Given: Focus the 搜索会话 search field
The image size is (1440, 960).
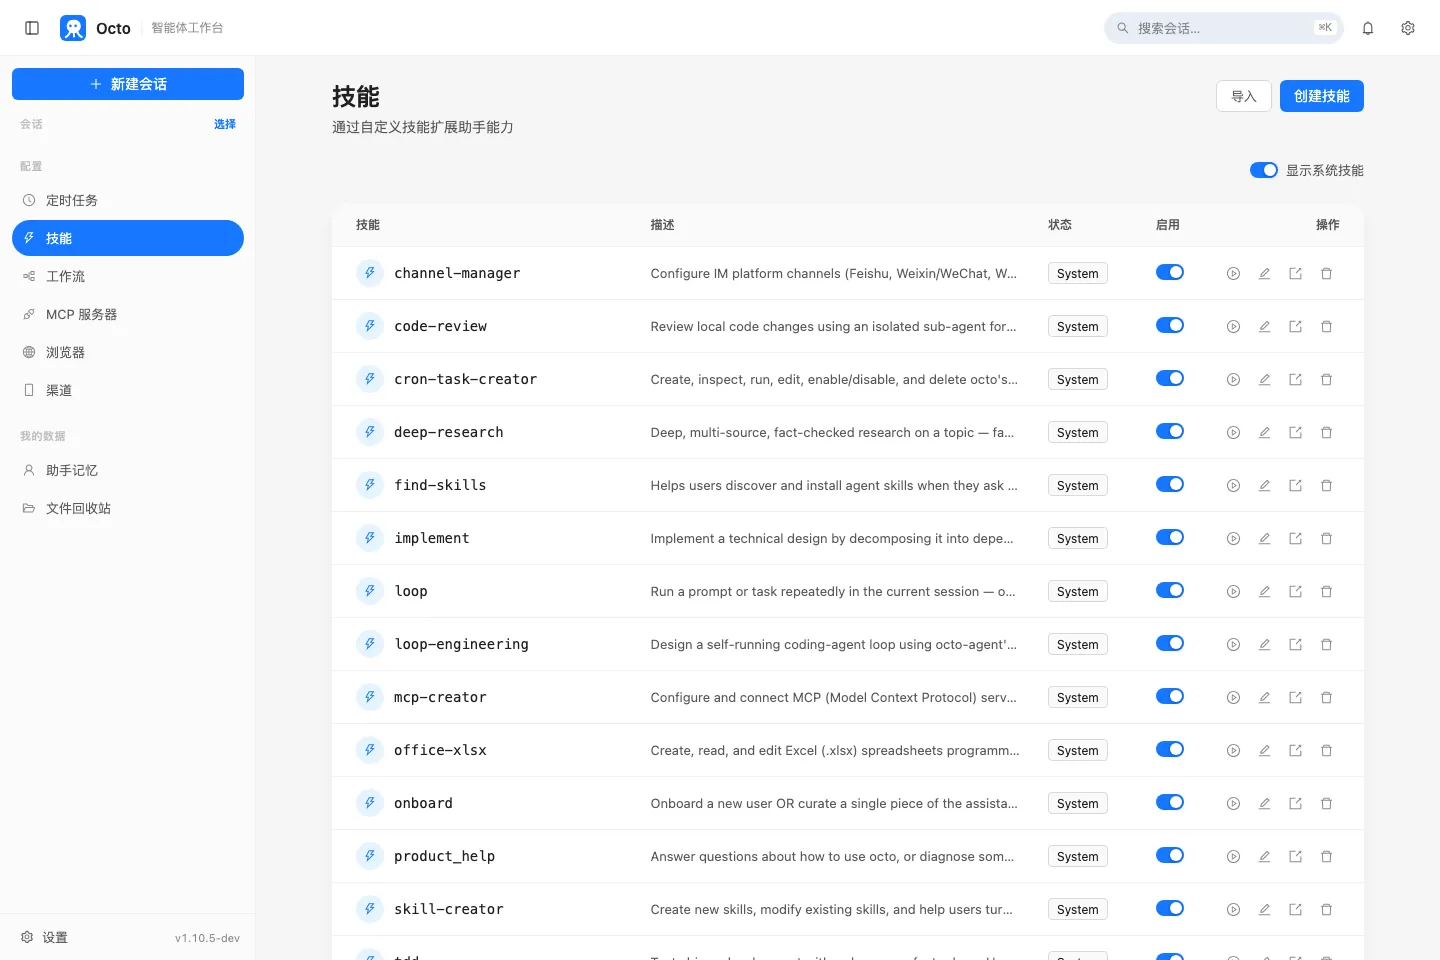Looking at the screenshot, I should 1224,28.
